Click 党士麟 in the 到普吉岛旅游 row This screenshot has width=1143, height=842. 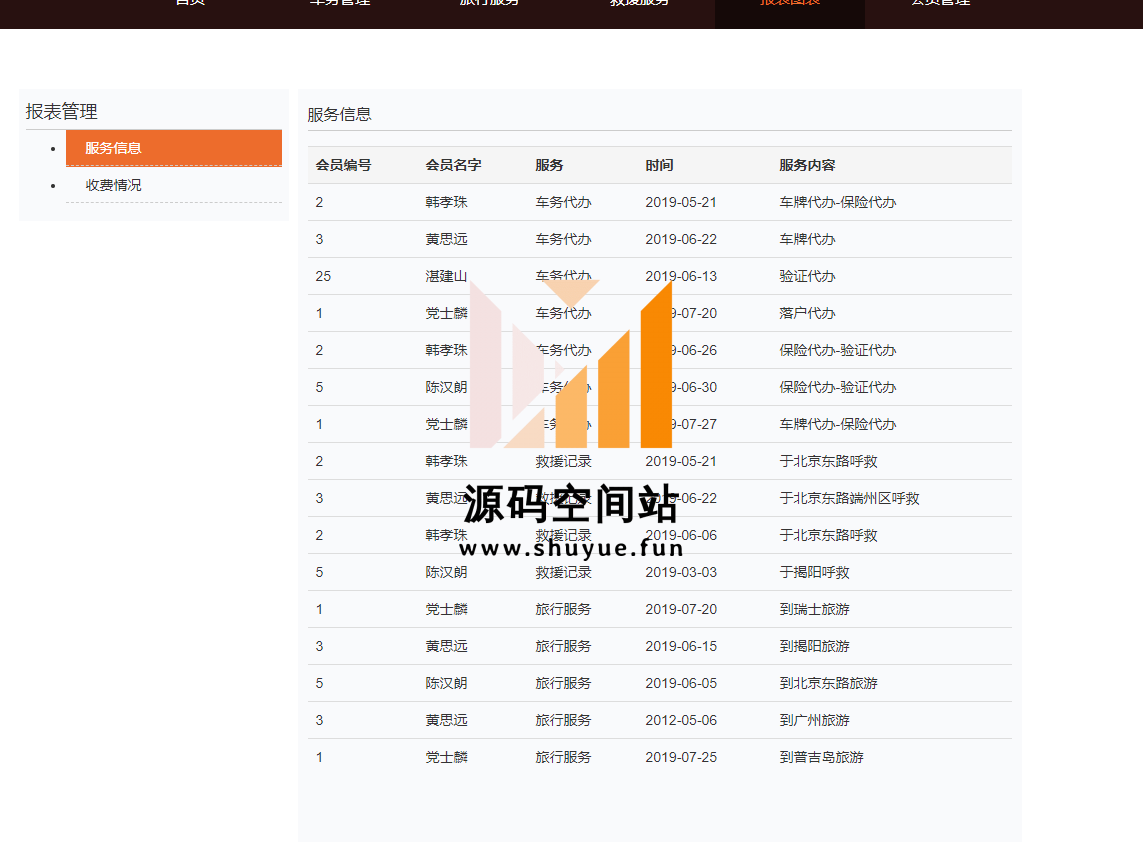point(446,757)
